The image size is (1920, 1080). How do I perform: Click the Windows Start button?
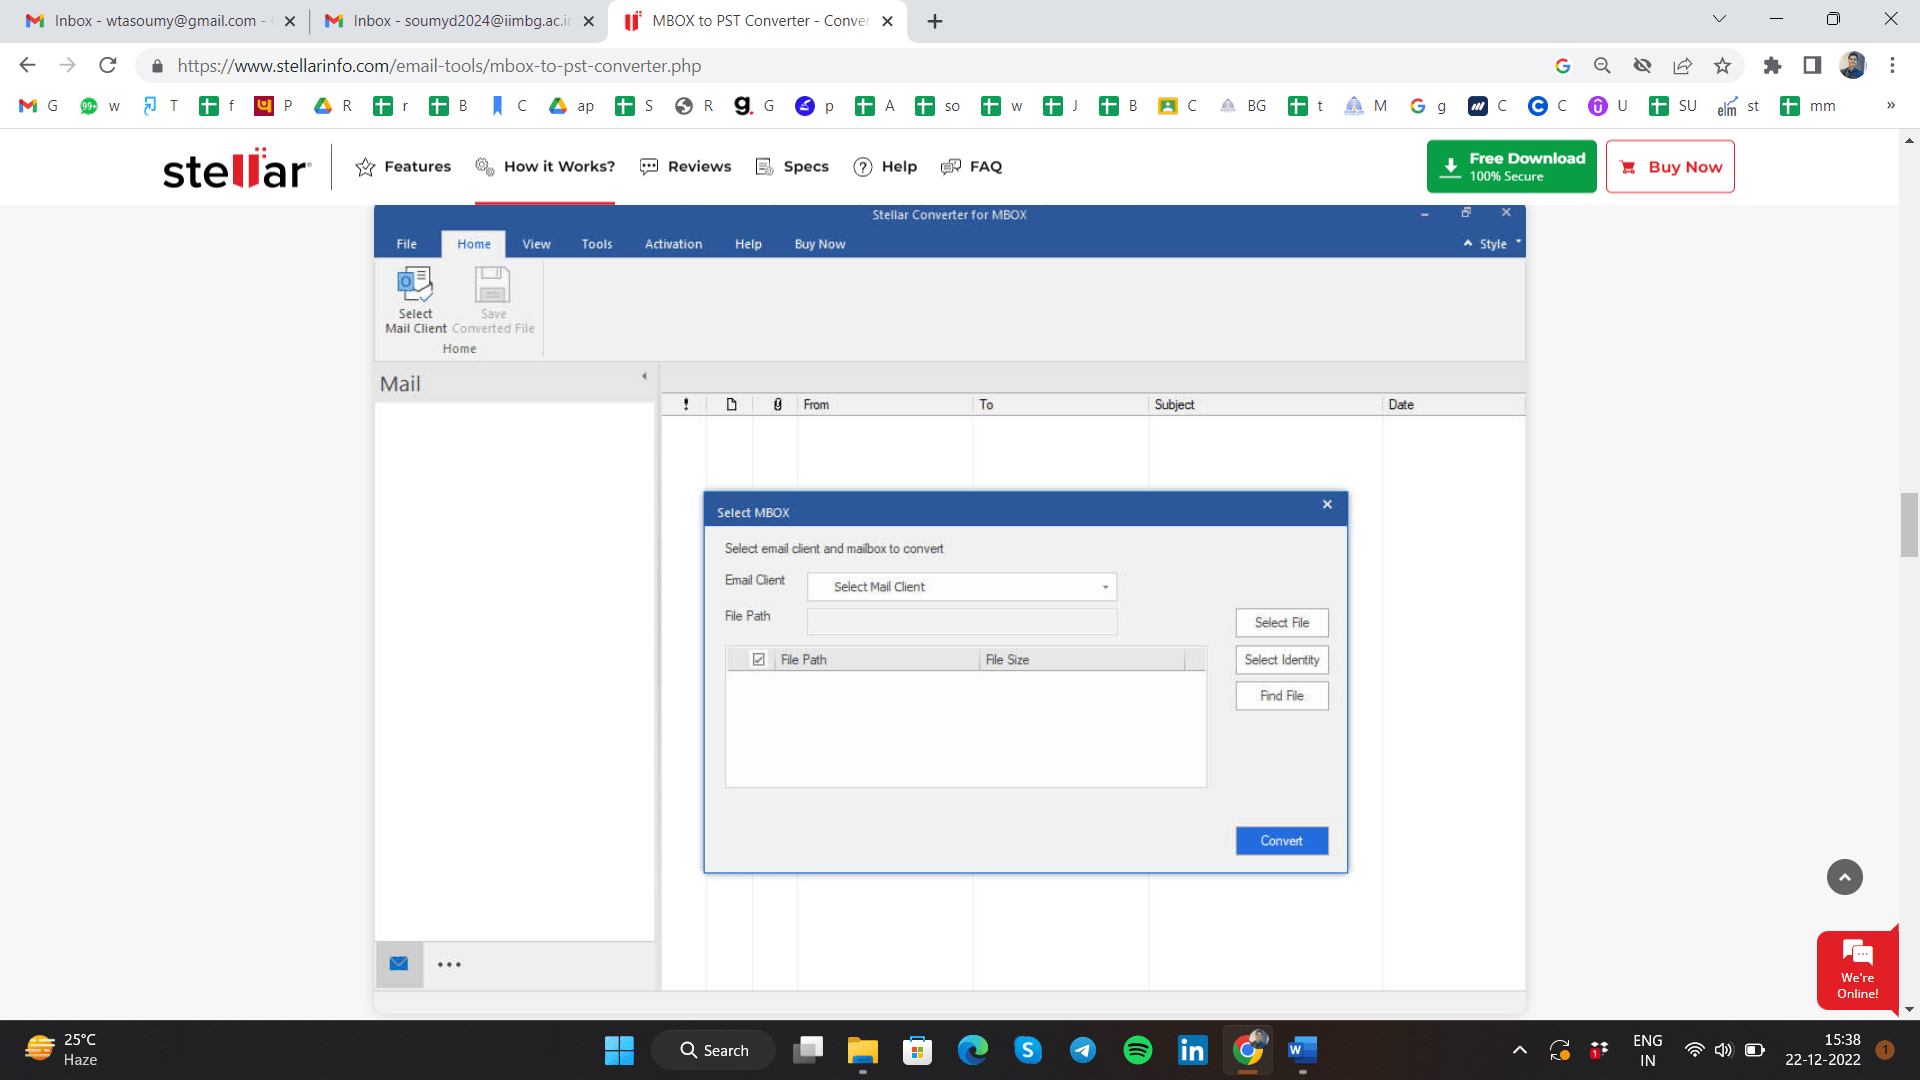tap(619, 1050)
